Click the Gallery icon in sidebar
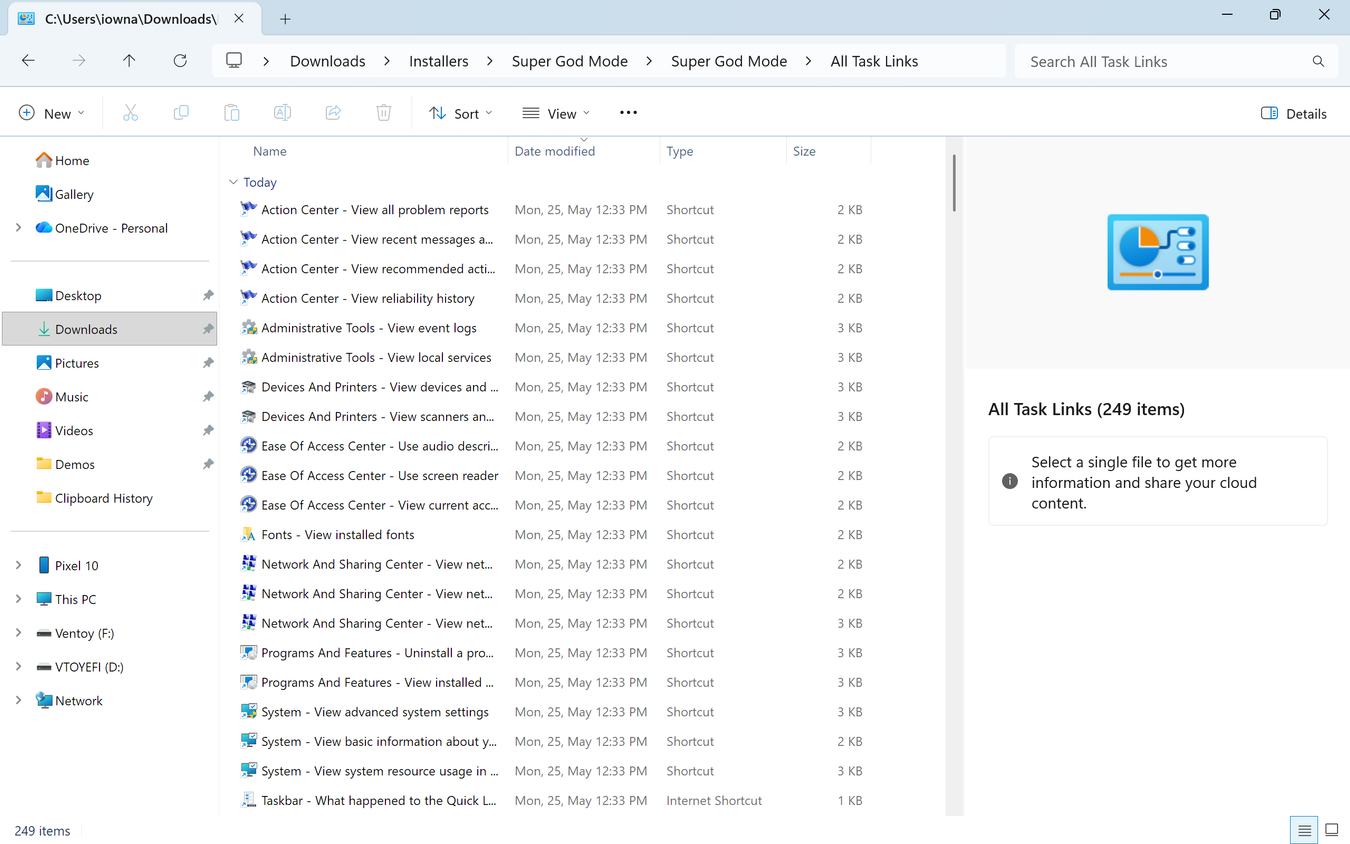 pyautogui.click(x=43, y=194)
